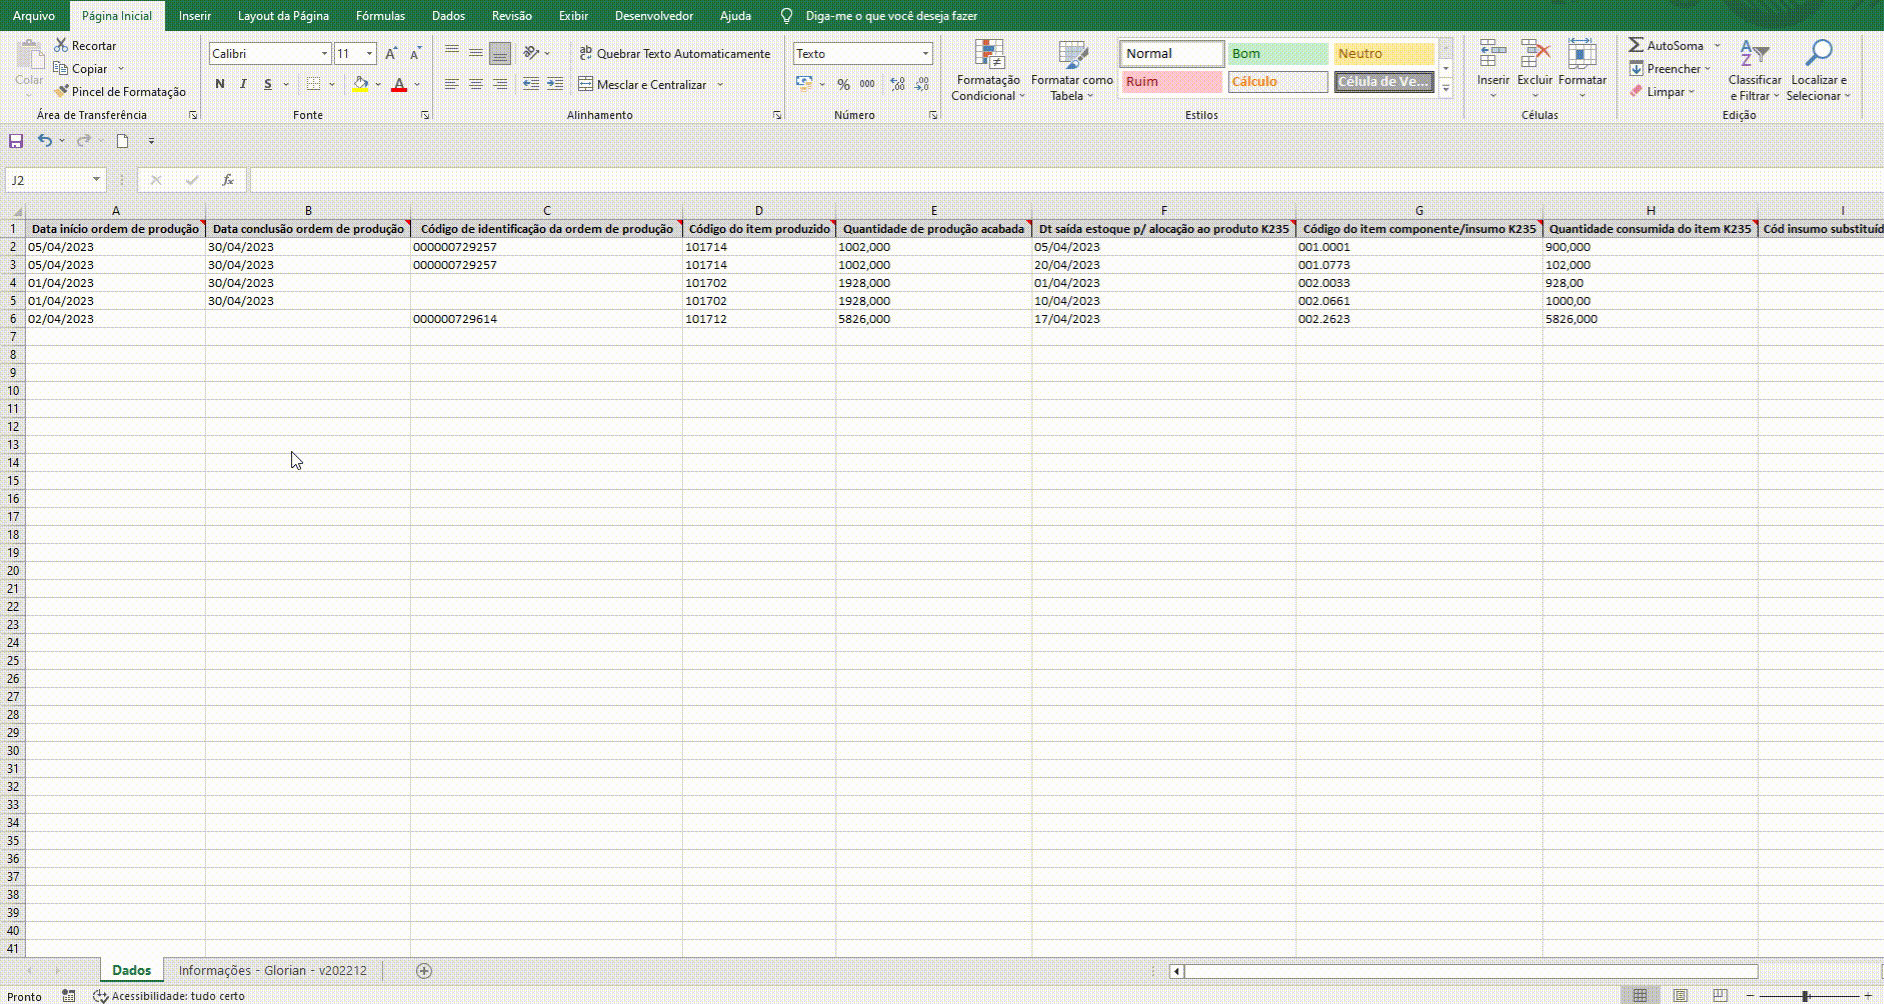Image resolution: width=1884 pixels, height=1004 pixels.
Task: Click the AutoSoma sigma icon
Action: (1636, 45)
